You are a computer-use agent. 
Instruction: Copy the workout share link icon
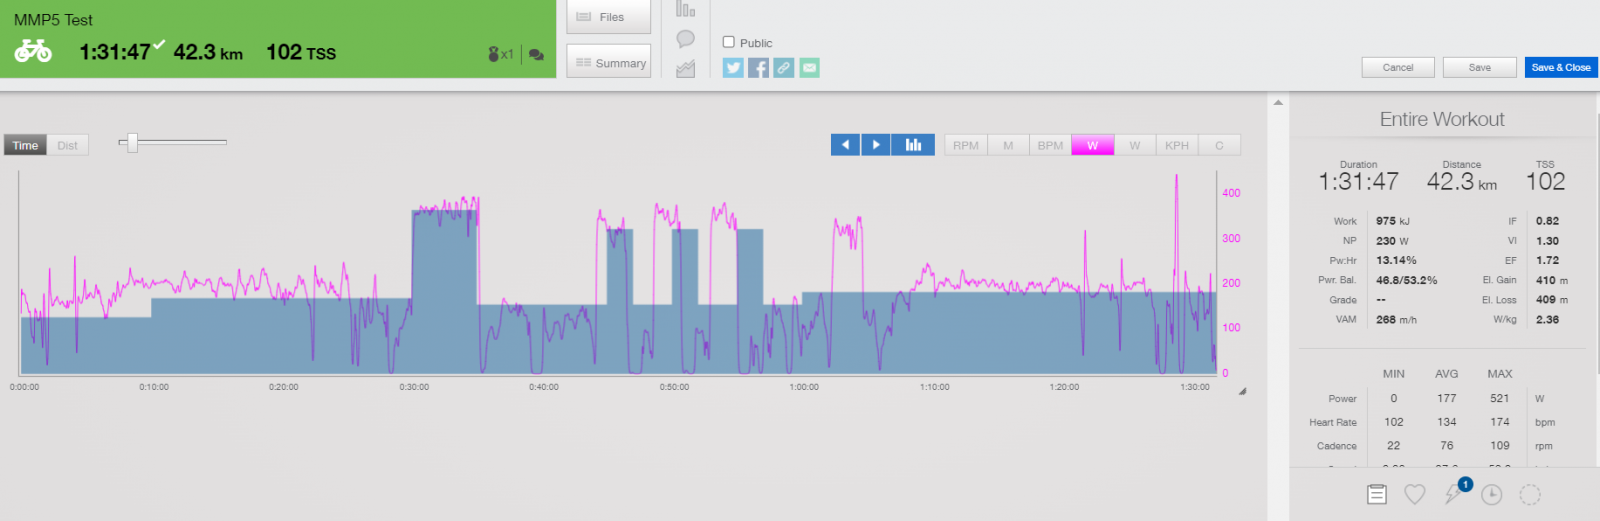coord(784,68)
